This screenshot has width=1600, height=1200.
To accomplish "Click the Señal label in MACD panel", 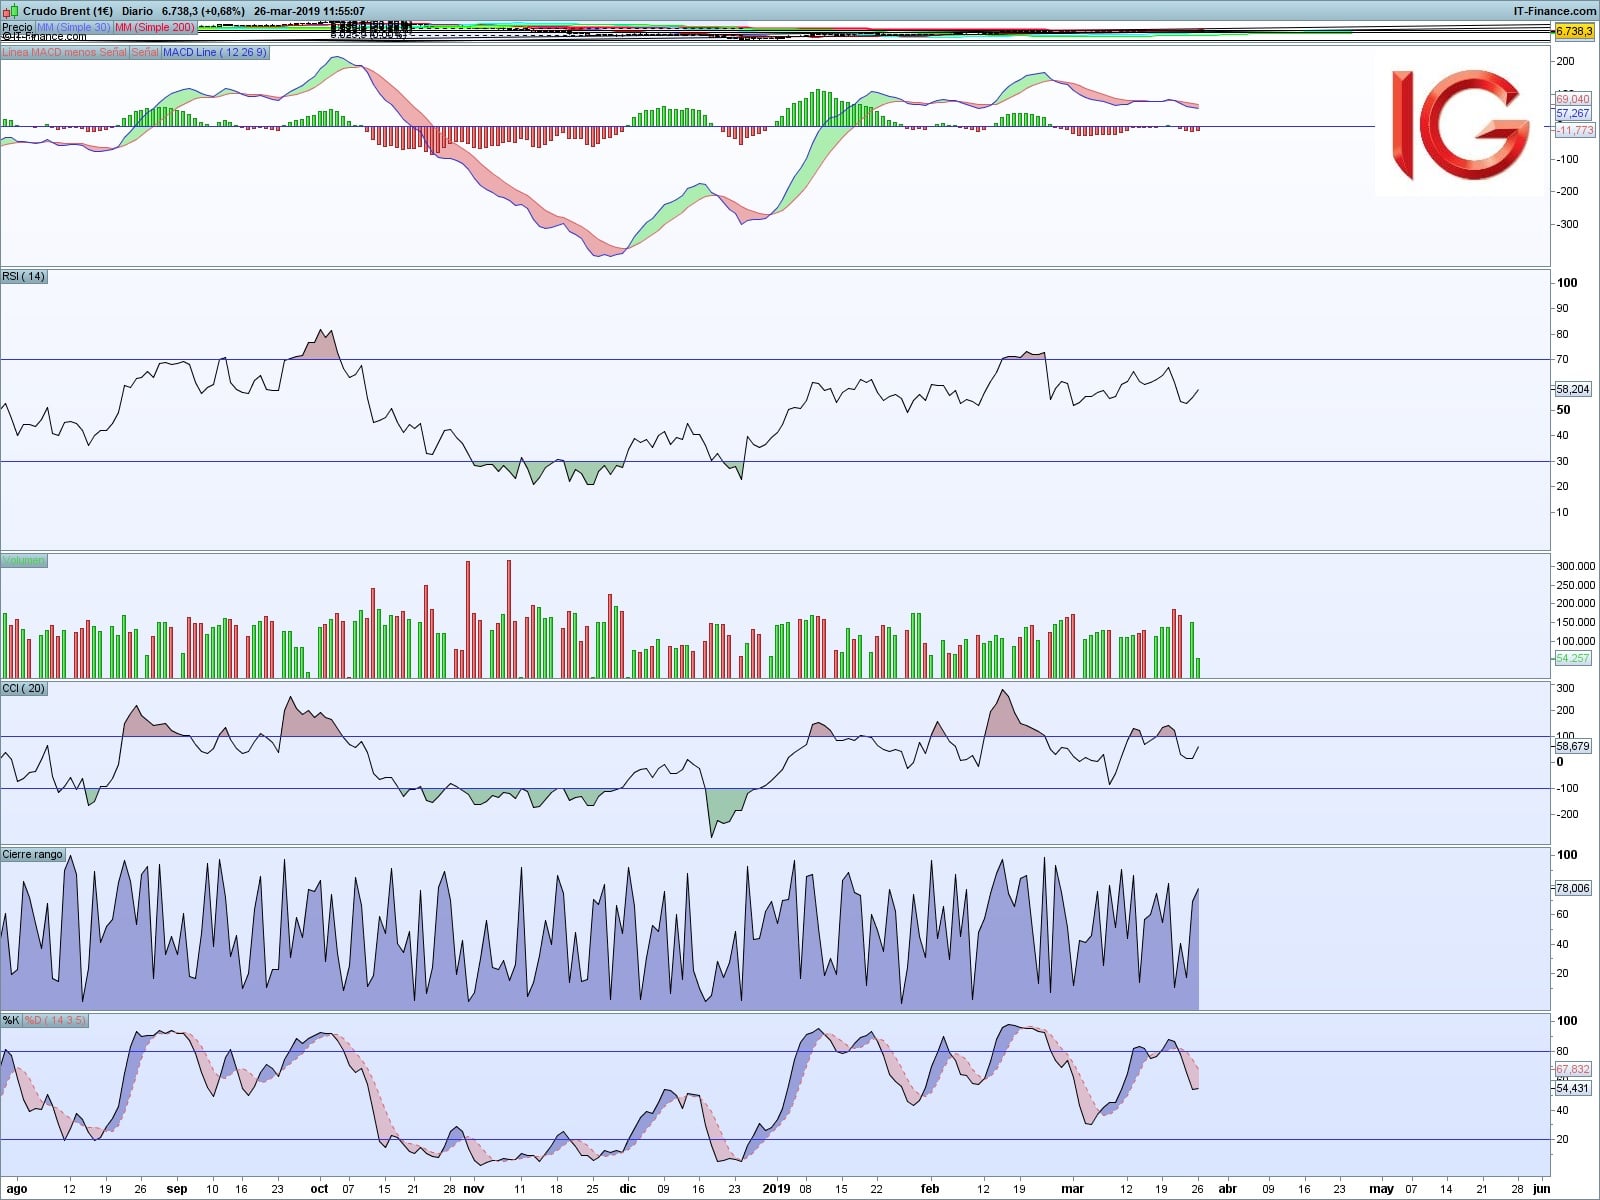I will 145,52.
